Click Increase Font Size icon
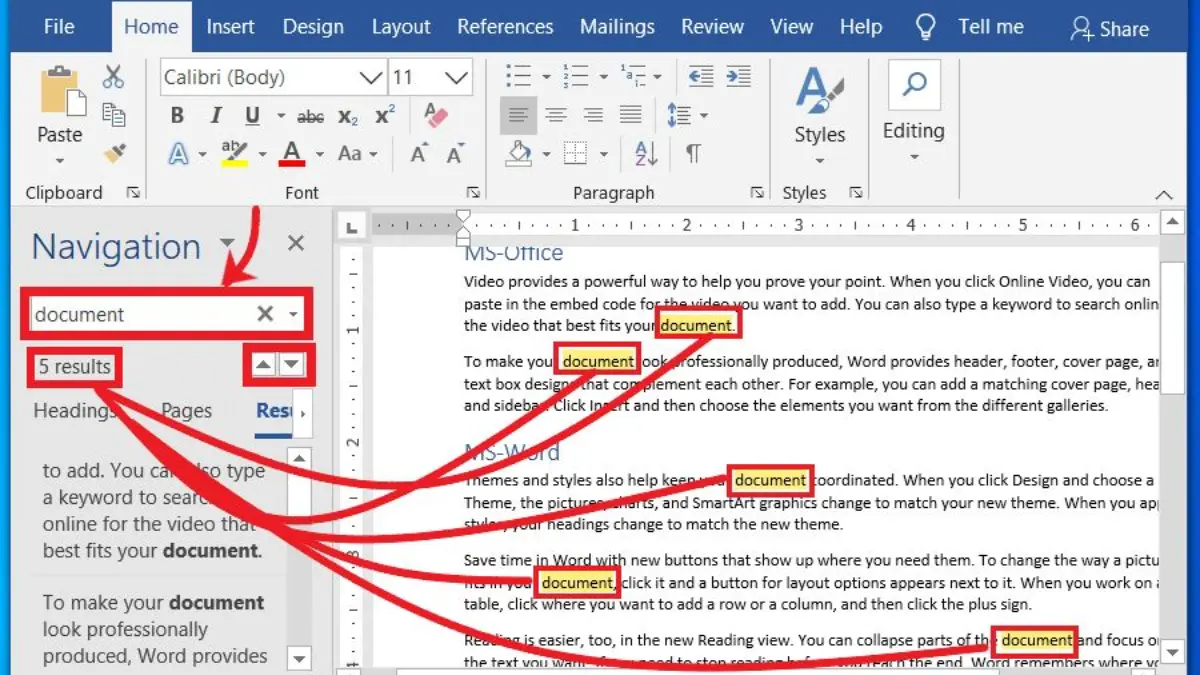This screenshot has height=675, width=1200. [420, 153]
